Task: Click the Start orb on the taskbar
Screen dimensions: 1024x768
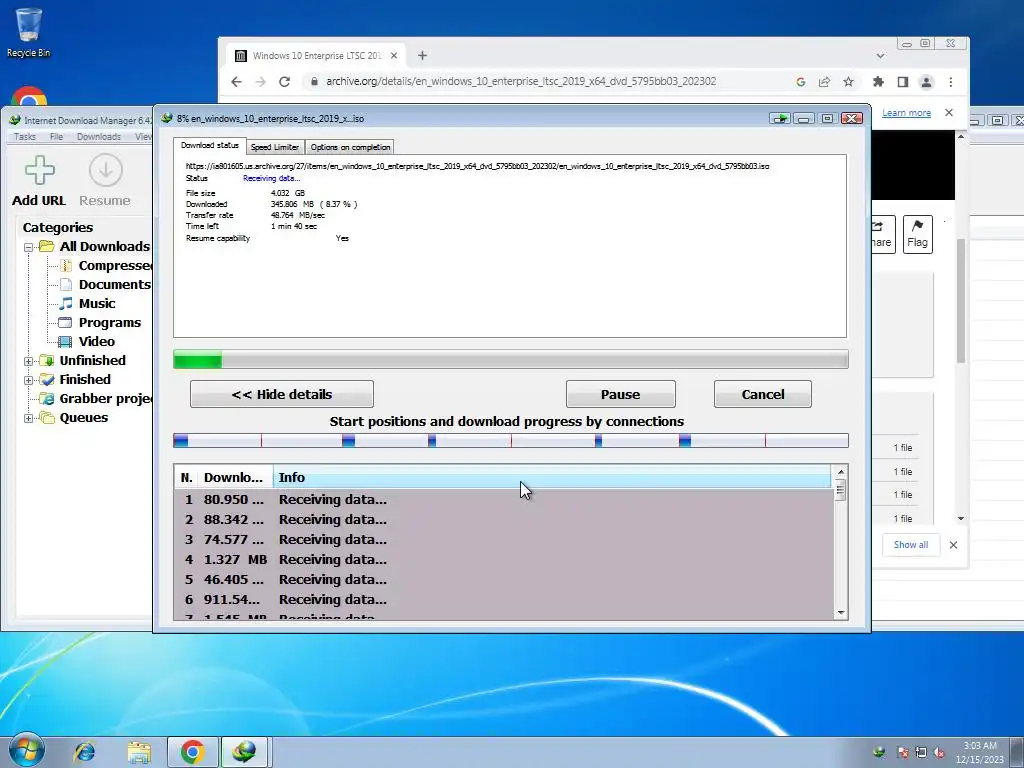Action: point(26,750)
